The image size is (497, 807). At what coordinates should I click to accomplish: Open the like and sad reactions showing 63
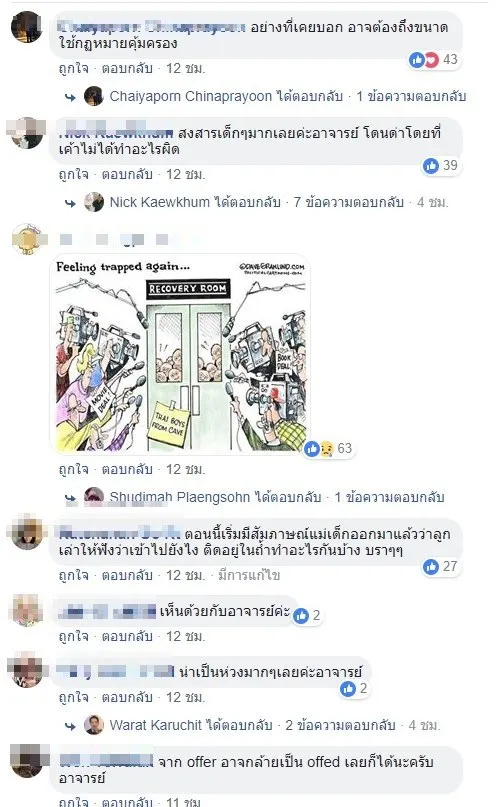click(x=328, y=449)
